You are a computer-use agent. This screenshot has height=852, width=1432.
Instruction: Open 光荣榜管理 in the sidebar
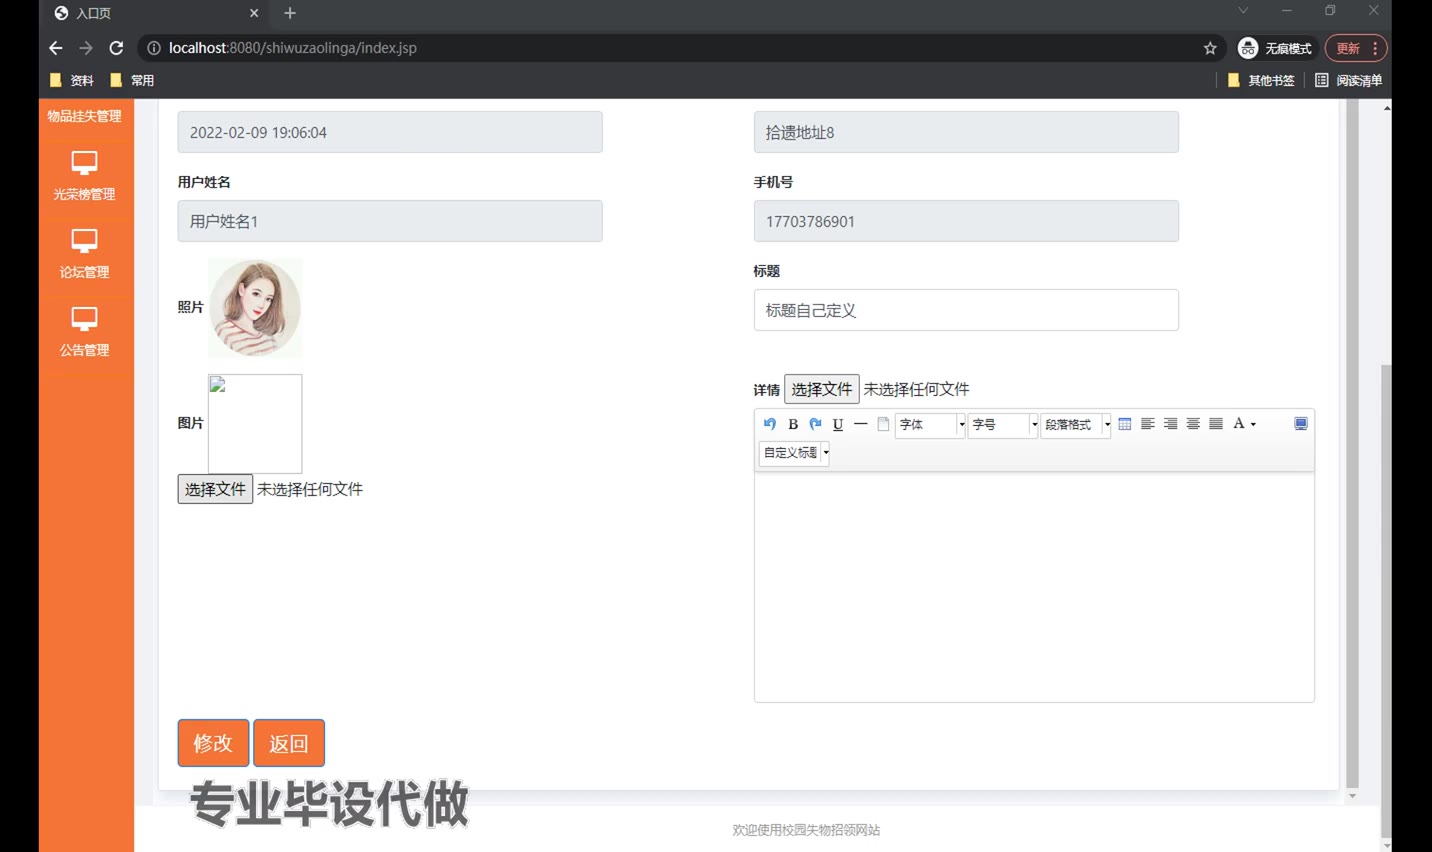coord(85,176)
